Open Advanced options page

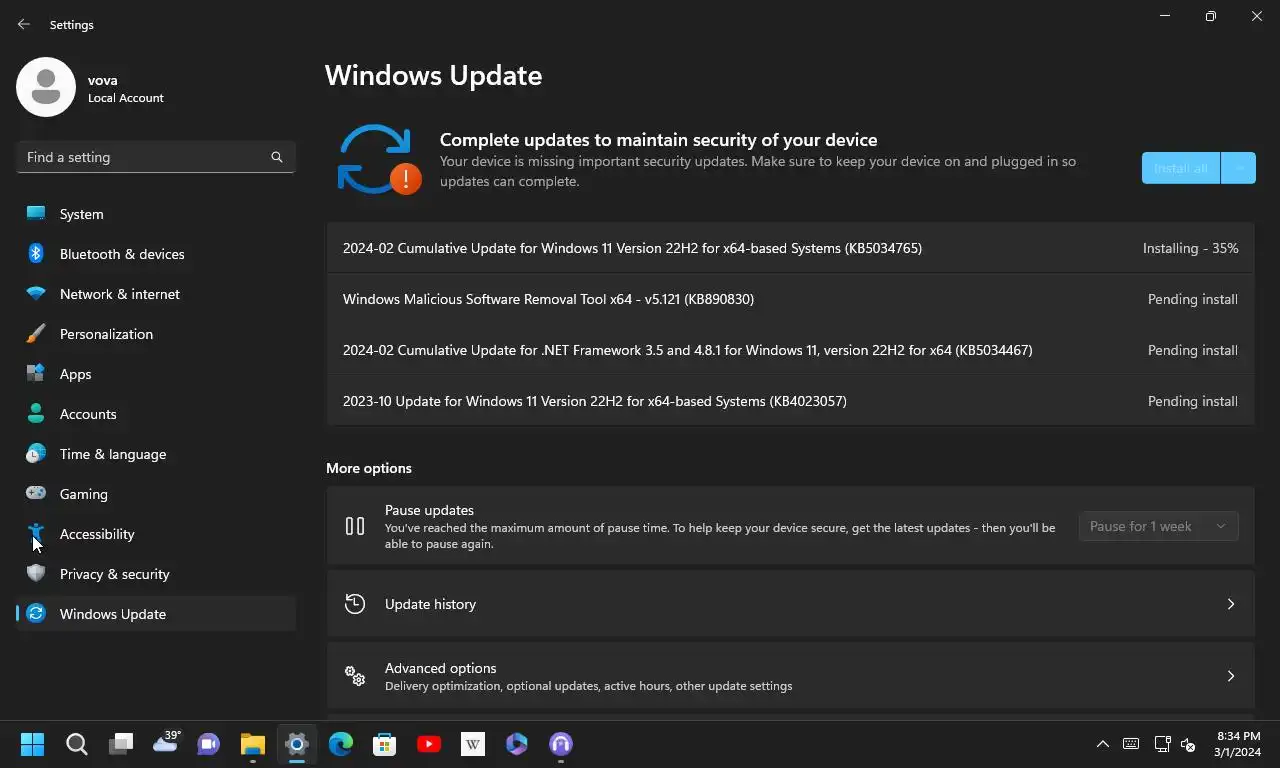790,676
